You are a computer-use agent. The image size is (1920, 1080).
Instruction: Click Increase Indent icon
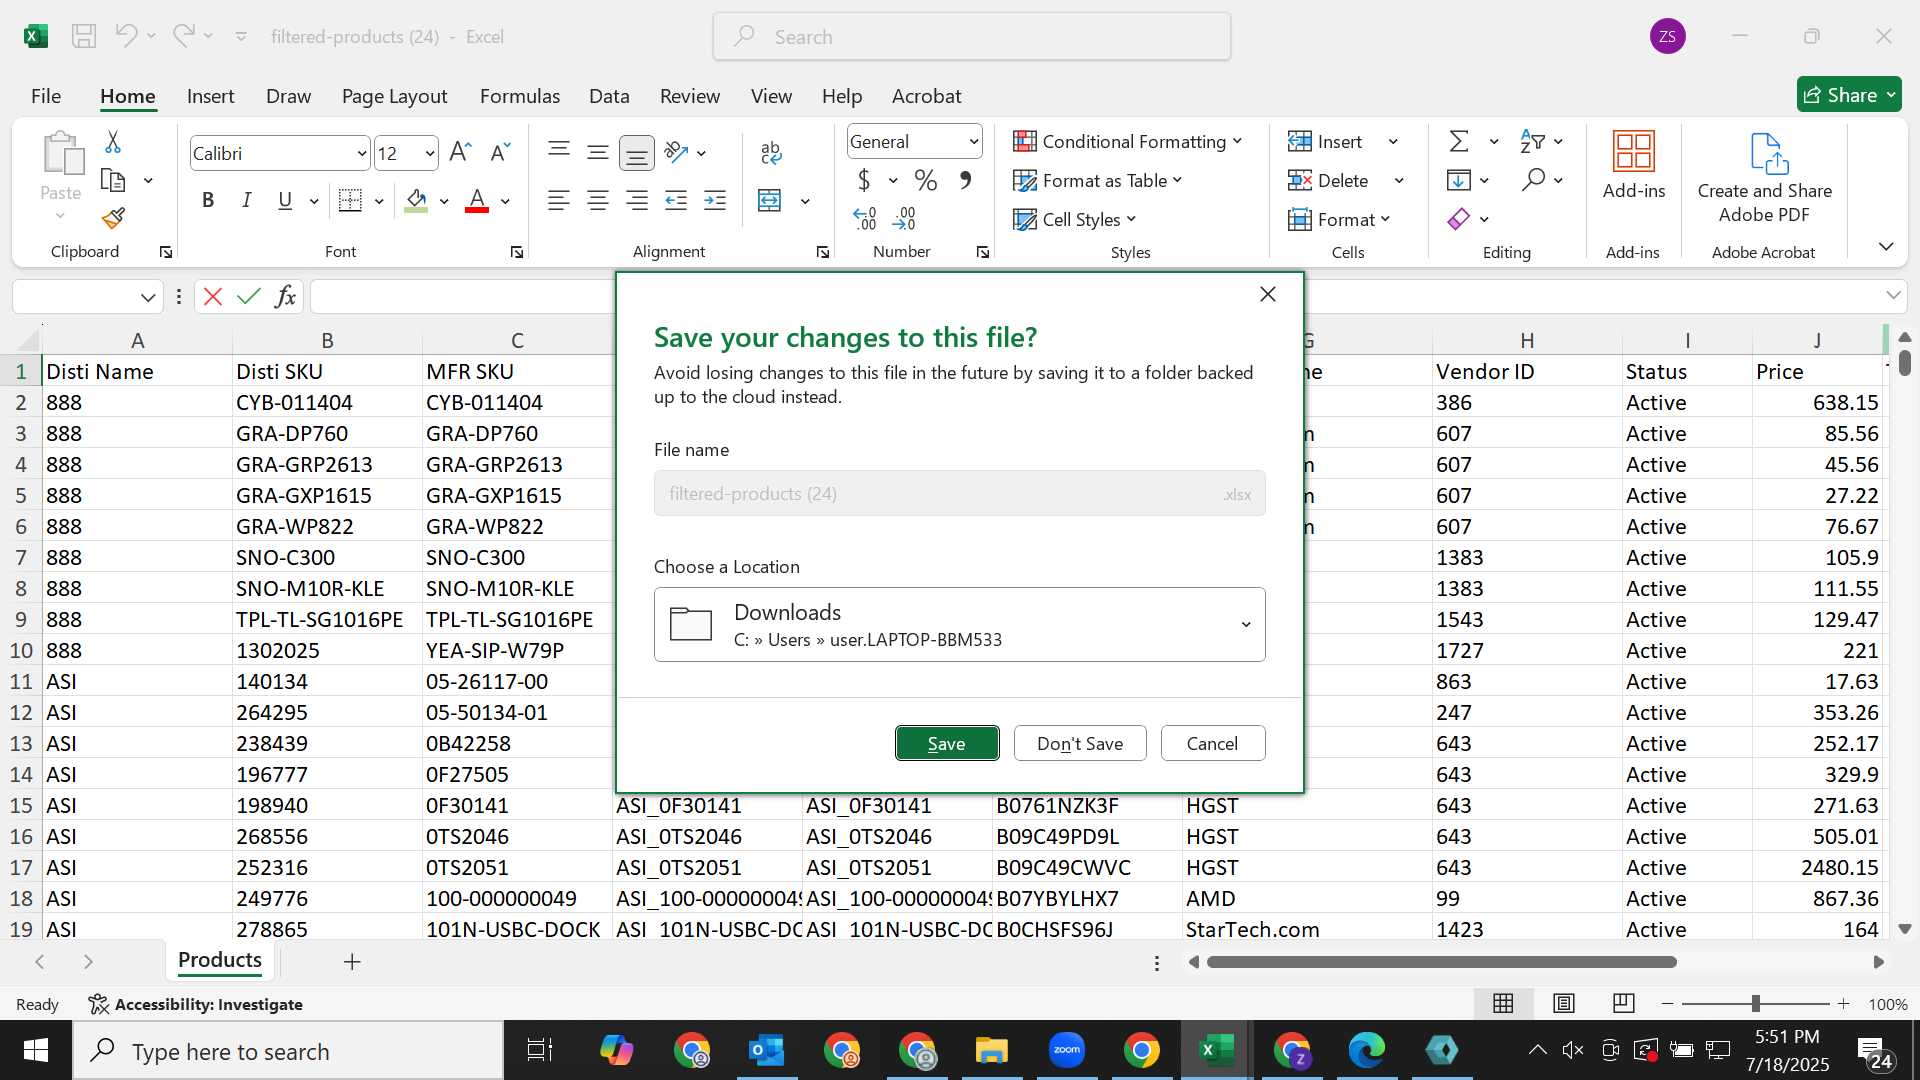point(715,201)
